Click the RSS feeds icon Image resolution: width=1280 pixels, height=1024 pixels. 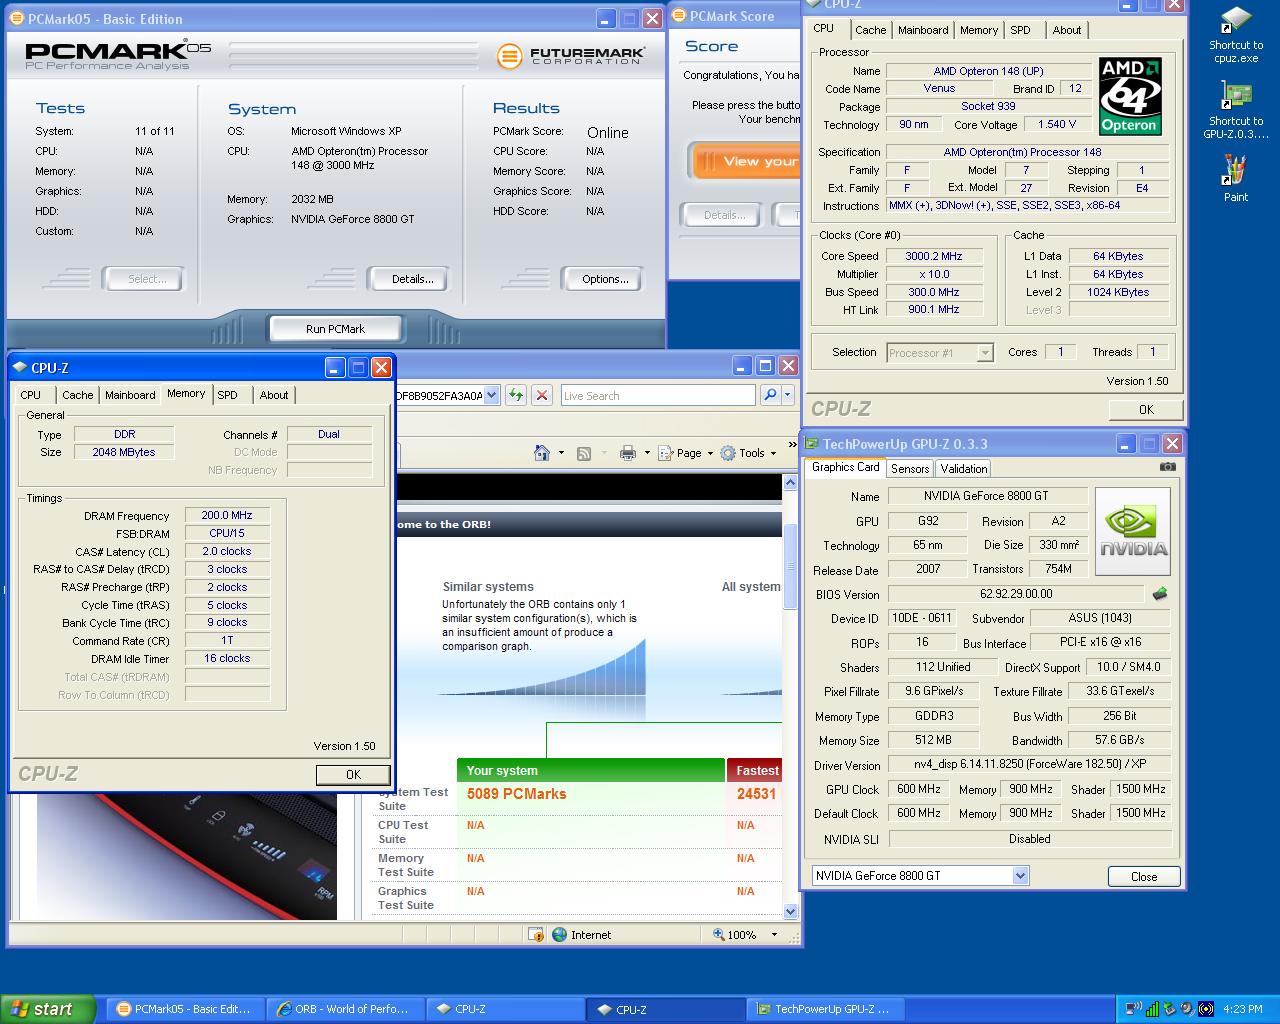click(584, 453)
